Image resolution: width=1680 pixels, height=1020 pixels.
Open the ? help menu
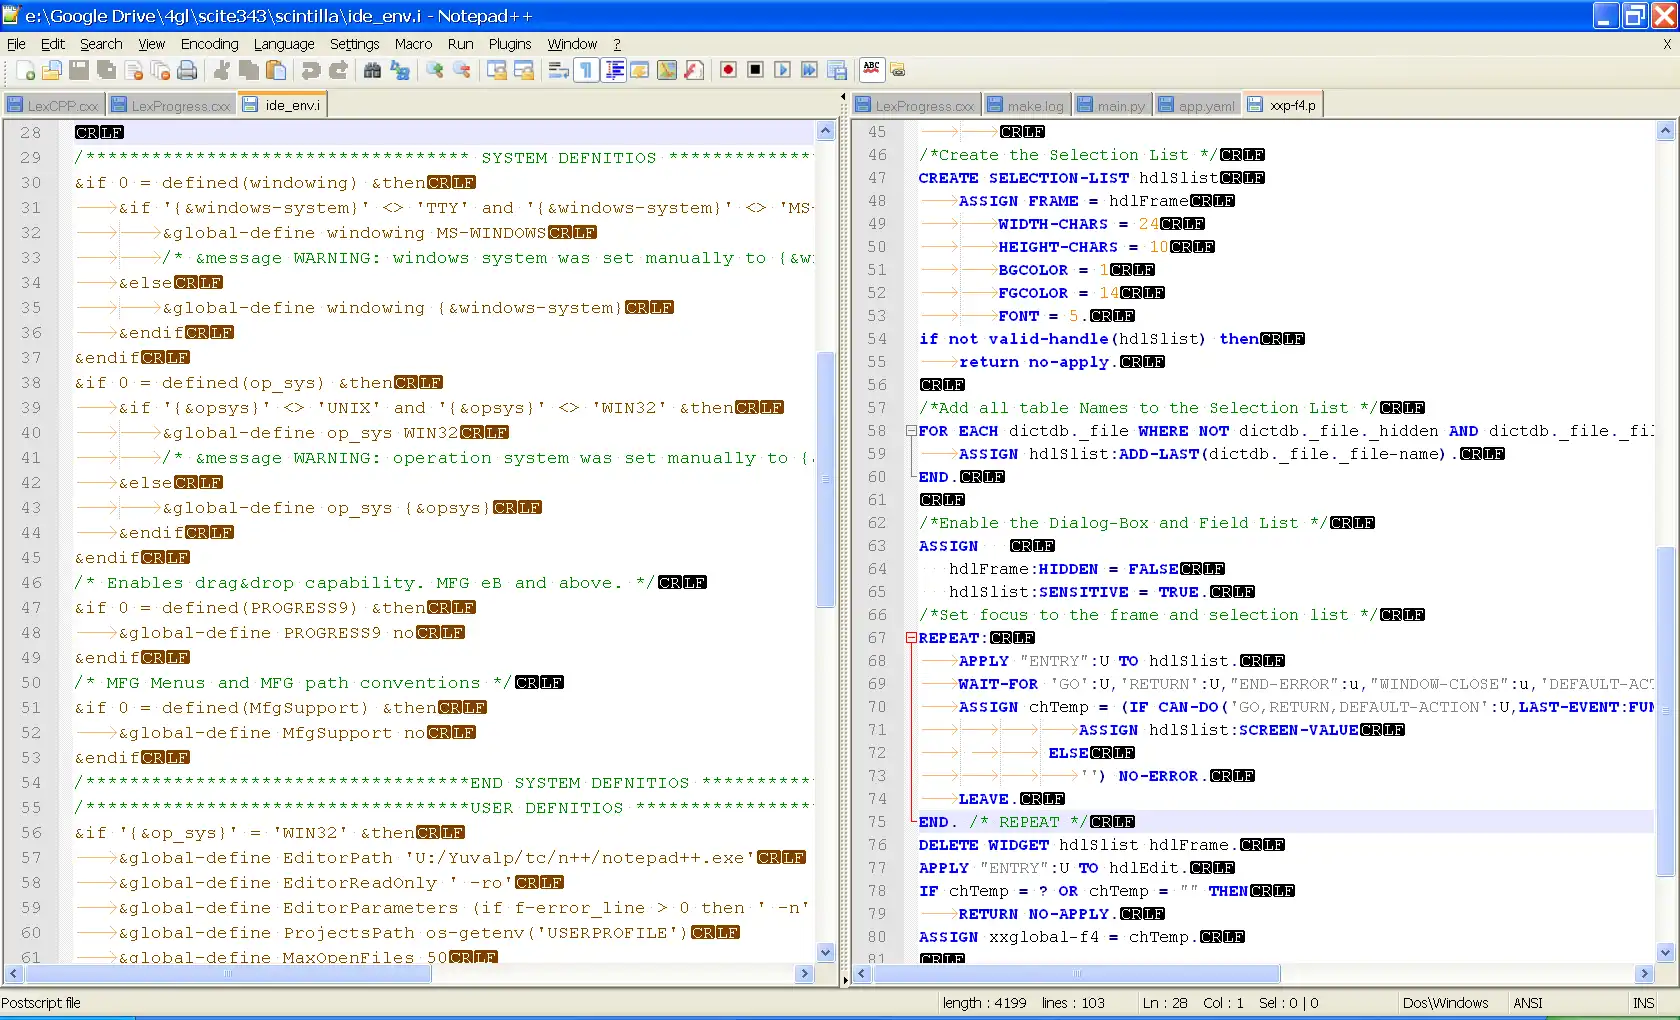(x=617, y=44)
